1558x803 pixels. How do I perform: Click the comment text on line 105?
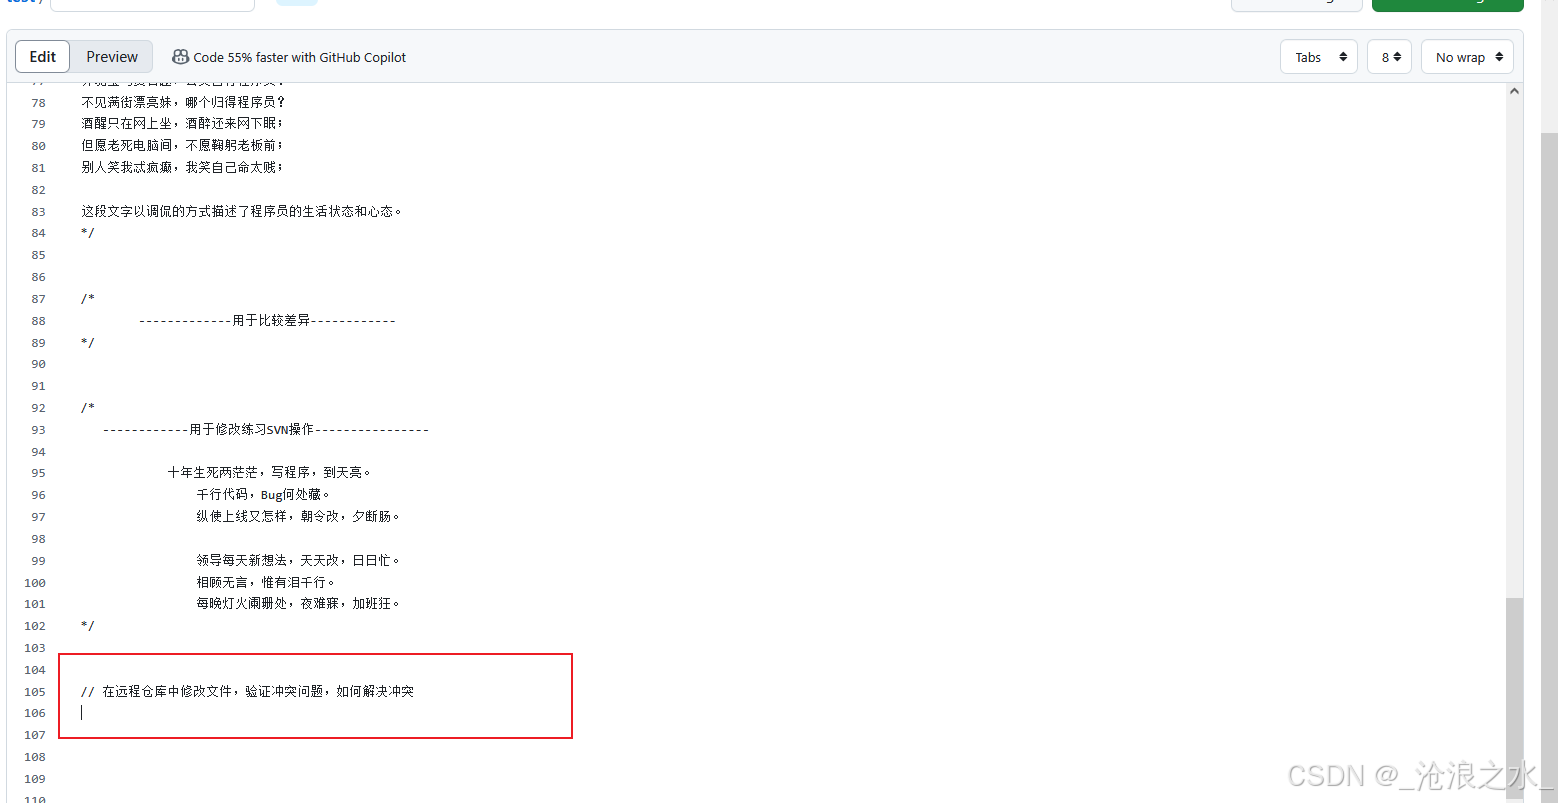coord(247,691)
